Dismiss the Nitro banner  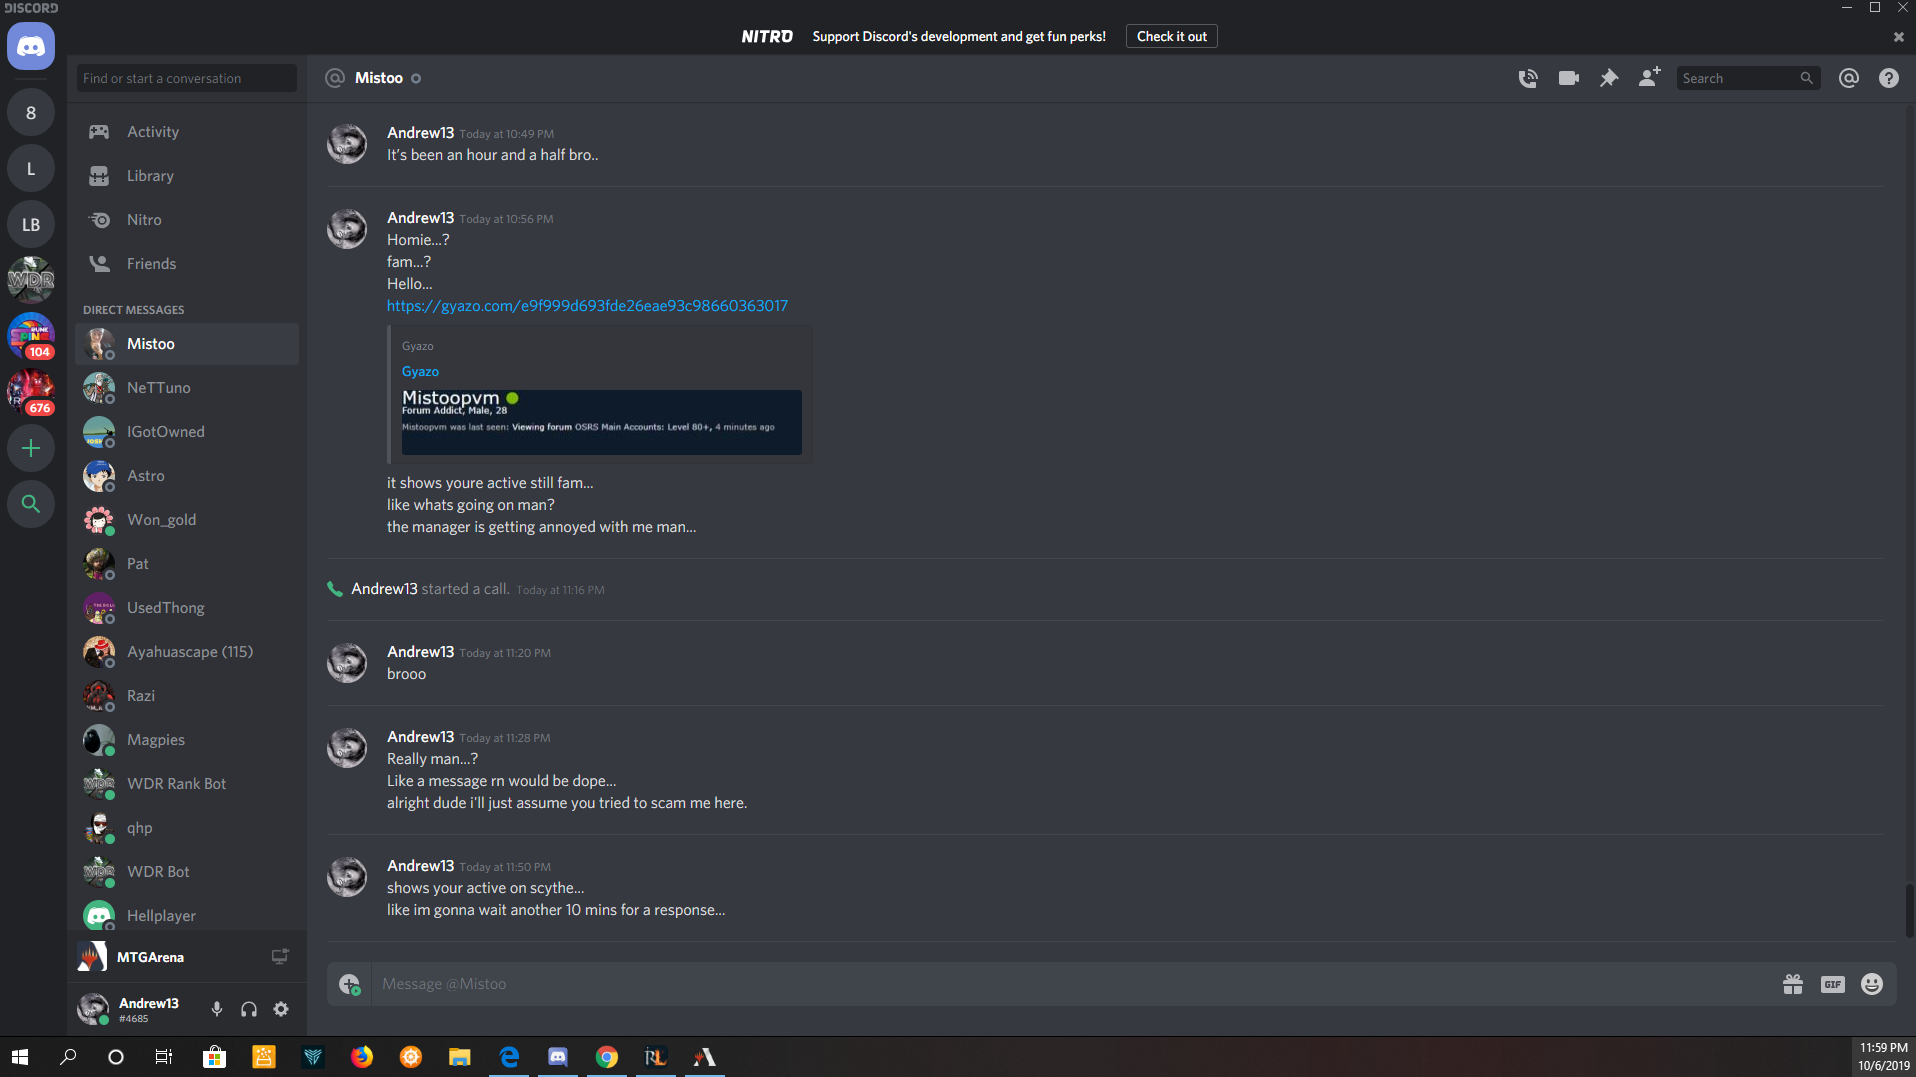tap(1898, 37)
